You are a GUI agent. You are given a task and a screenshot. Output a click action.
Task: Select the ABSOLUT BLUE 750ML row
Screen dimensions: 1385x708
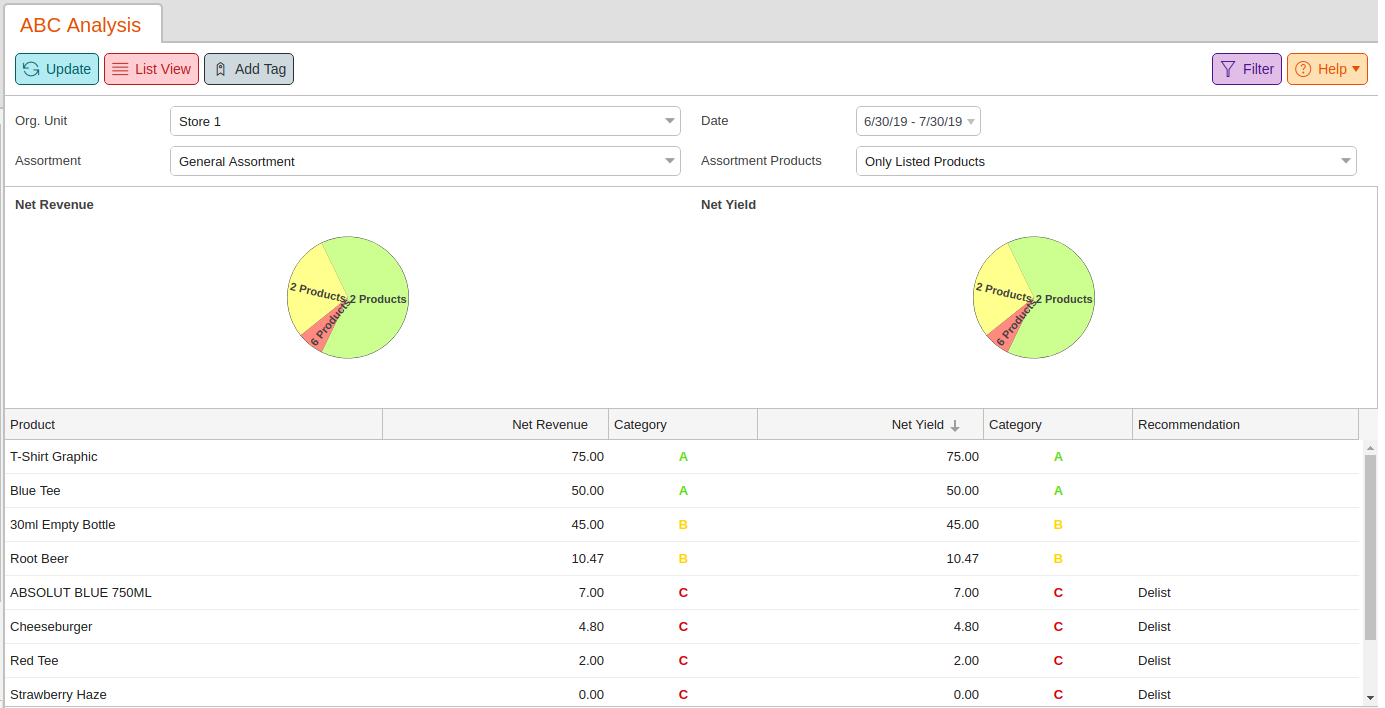point(81,593)
